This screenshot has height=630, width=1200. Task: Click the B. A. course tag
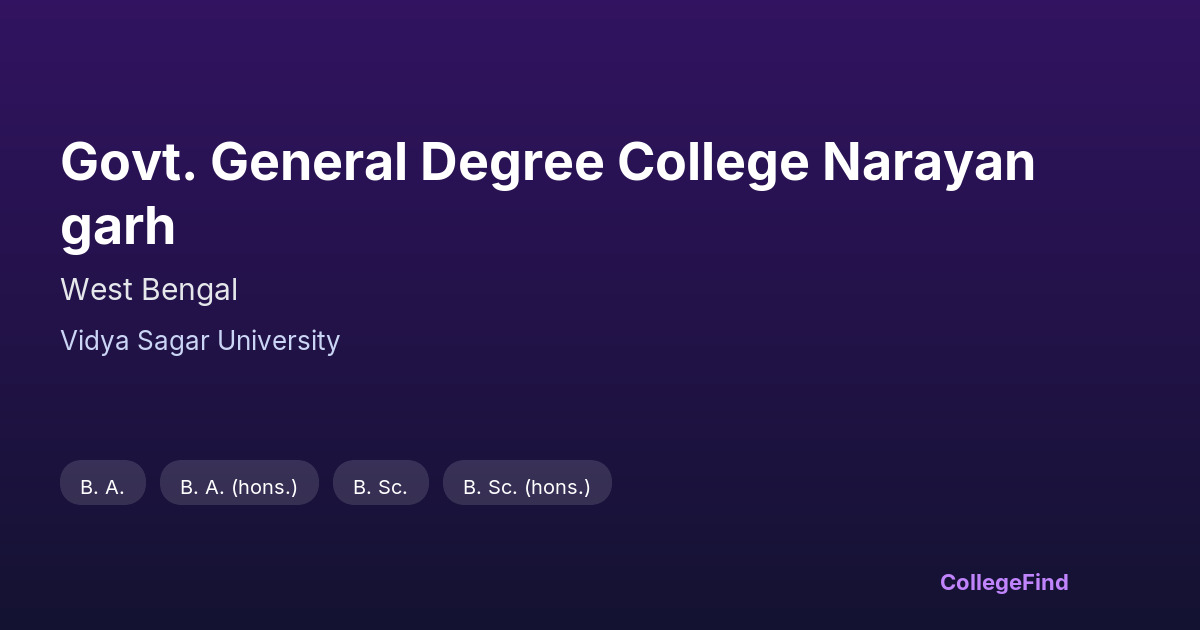point(103,487)
